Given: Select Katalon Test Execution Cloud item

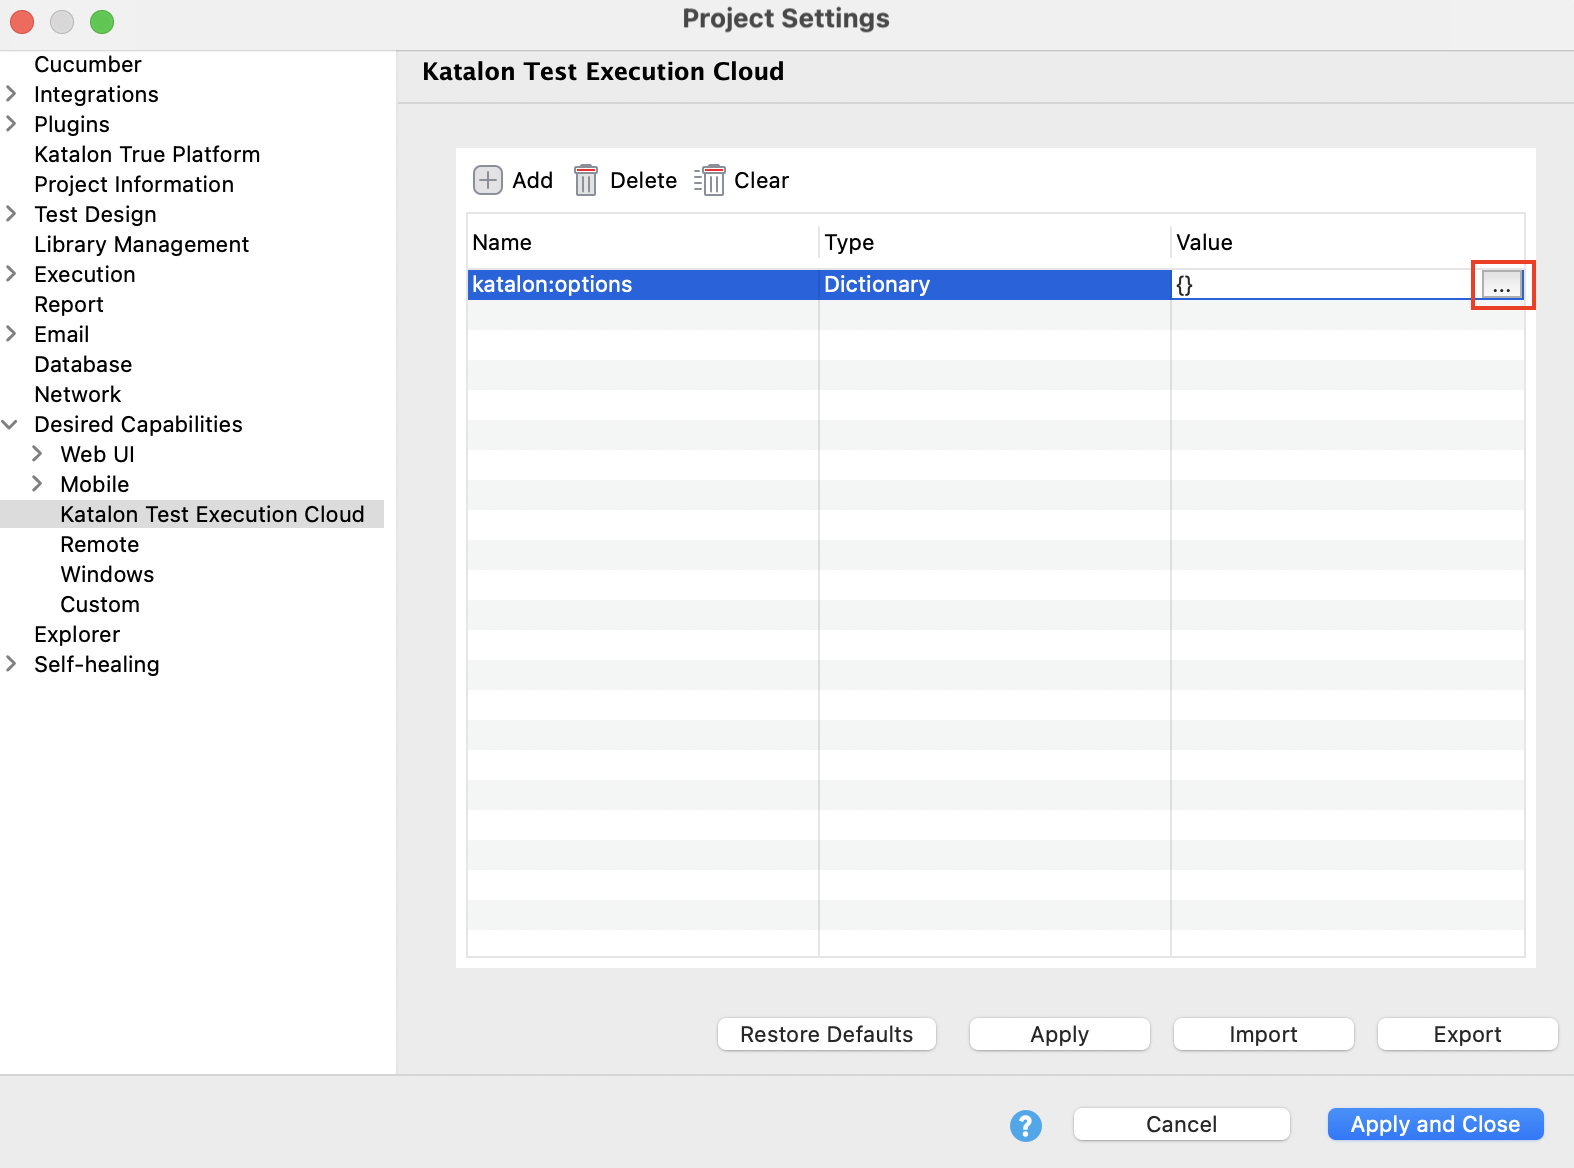Looking at the screenshot, I should [x=212, y=514].
